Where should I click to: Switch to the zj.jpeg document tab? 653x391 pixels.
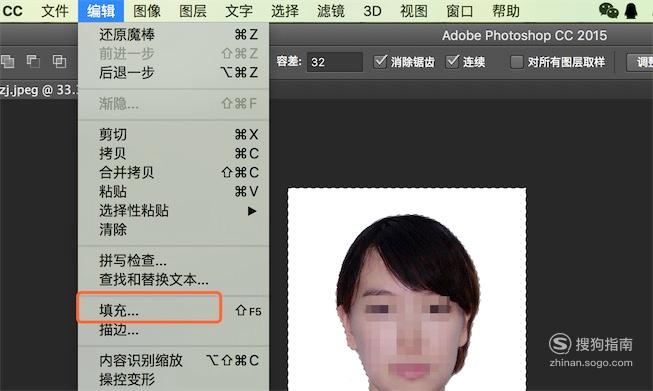pos(39,90)
